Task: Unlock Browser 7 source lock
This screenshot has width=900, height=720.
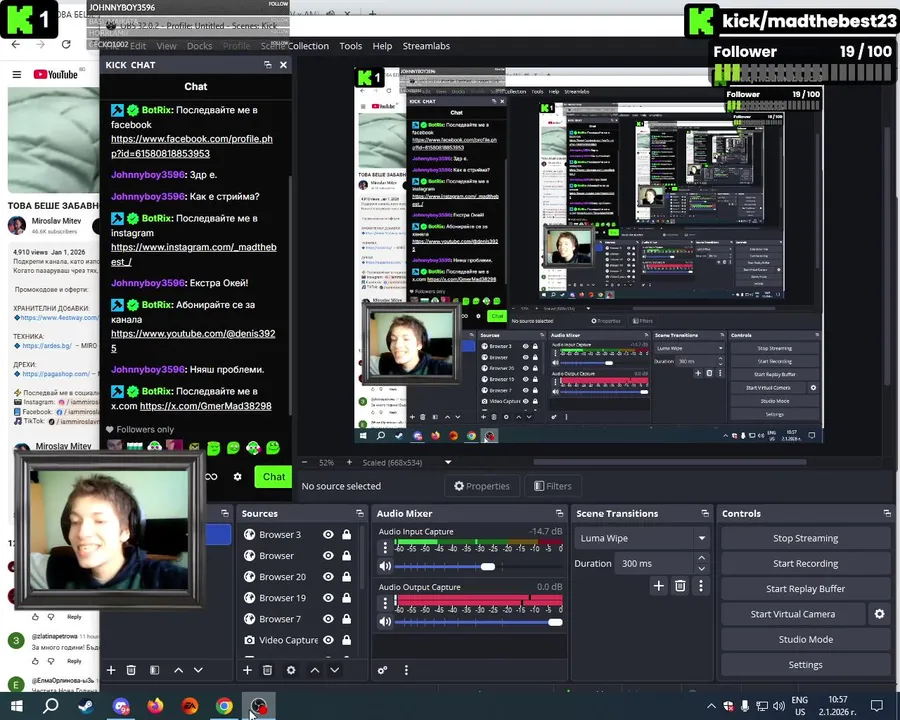Action: [347, 619]
